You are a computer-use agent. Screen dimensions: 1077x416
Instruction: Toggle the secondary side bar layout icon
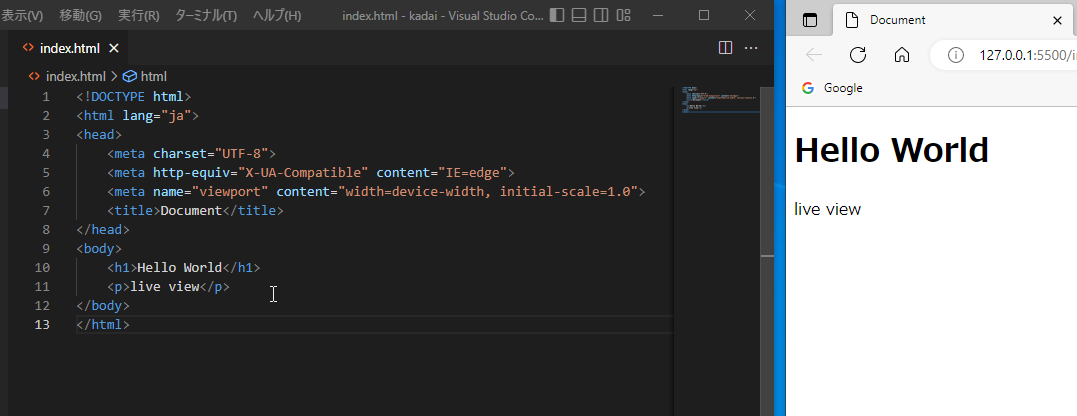(x=601, y=16)
